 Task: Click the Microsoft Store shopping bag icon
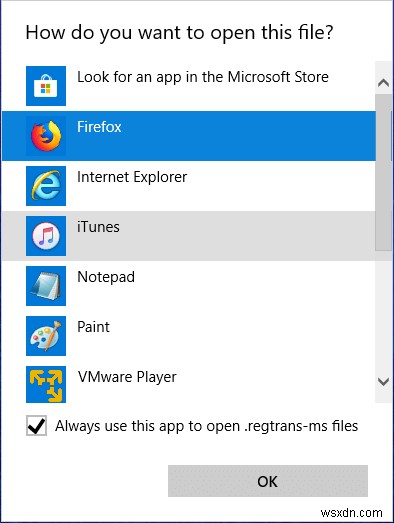click(46, 86)
